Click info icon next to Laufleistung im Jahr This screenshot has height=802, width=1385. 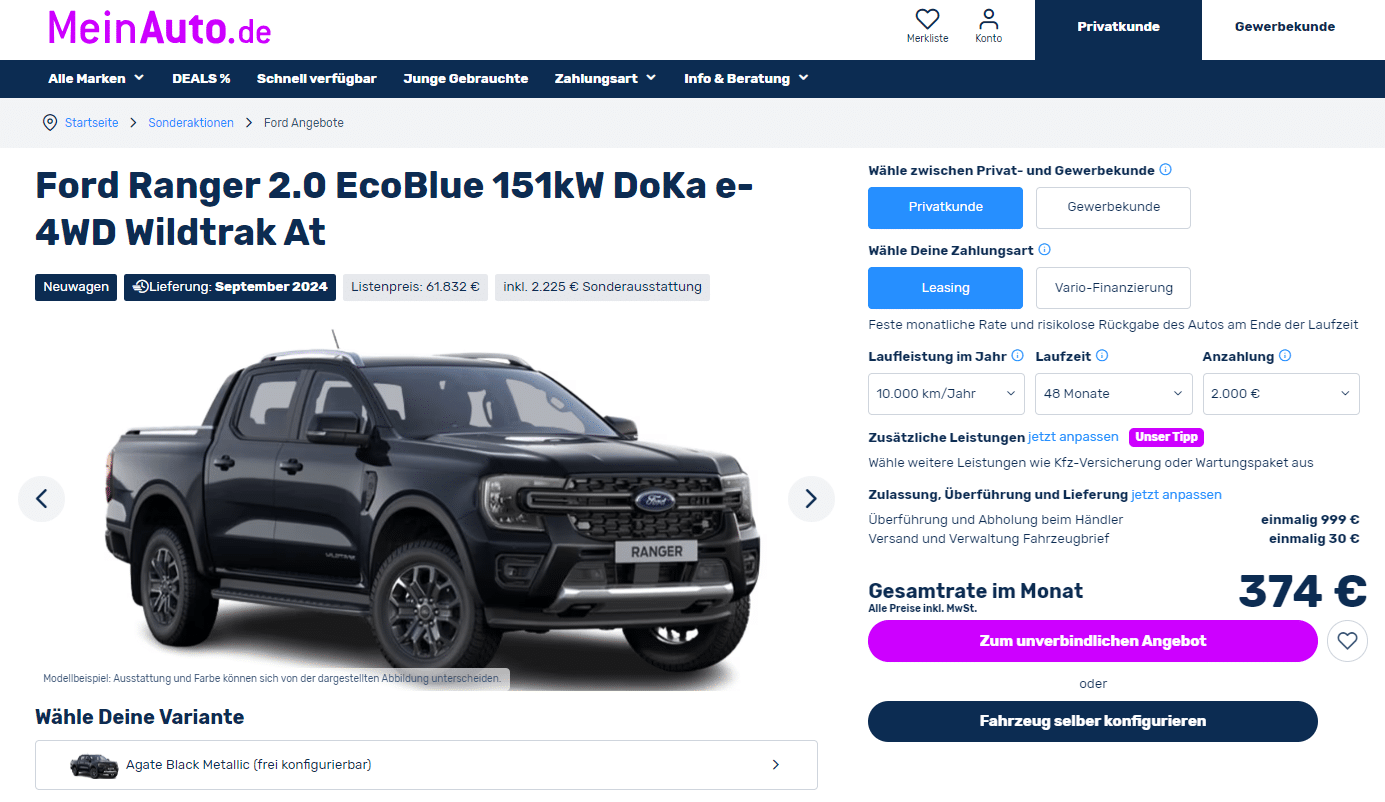1017,356
